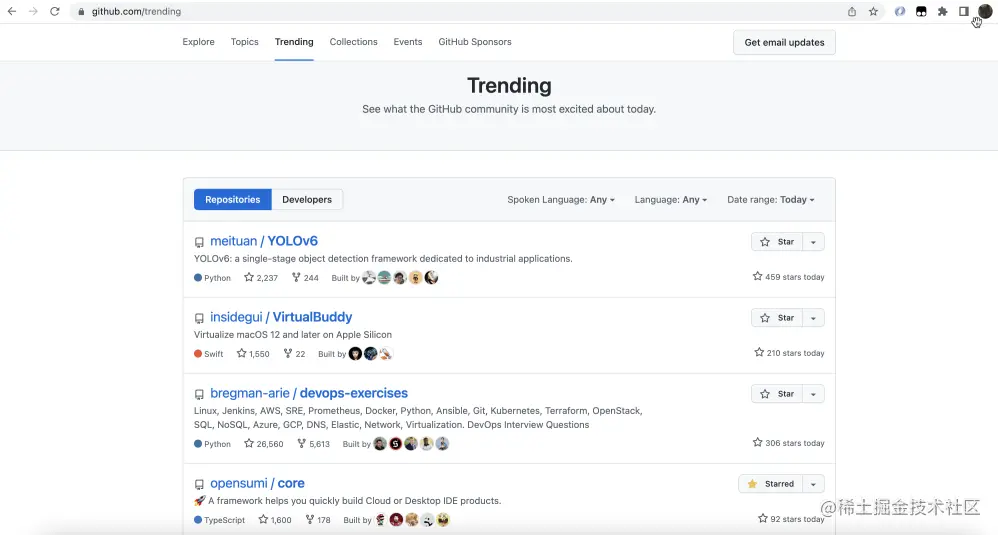Open opensumi core stargazers count 1,600
The image size is (998, 535).
pos(274,520)
